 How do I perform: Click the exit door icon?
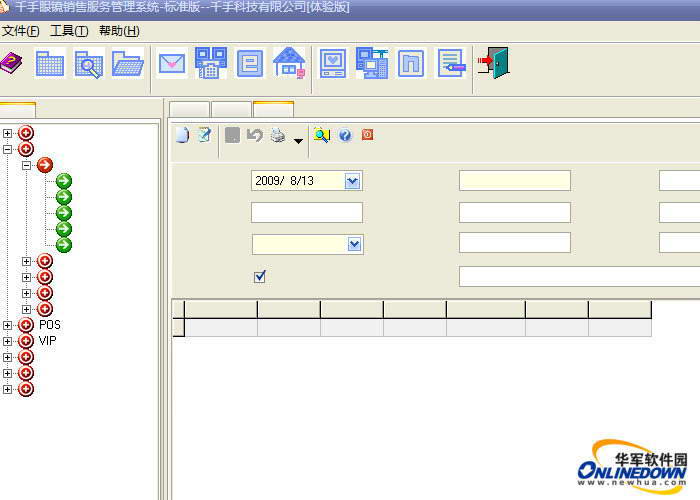coord(493,63)
